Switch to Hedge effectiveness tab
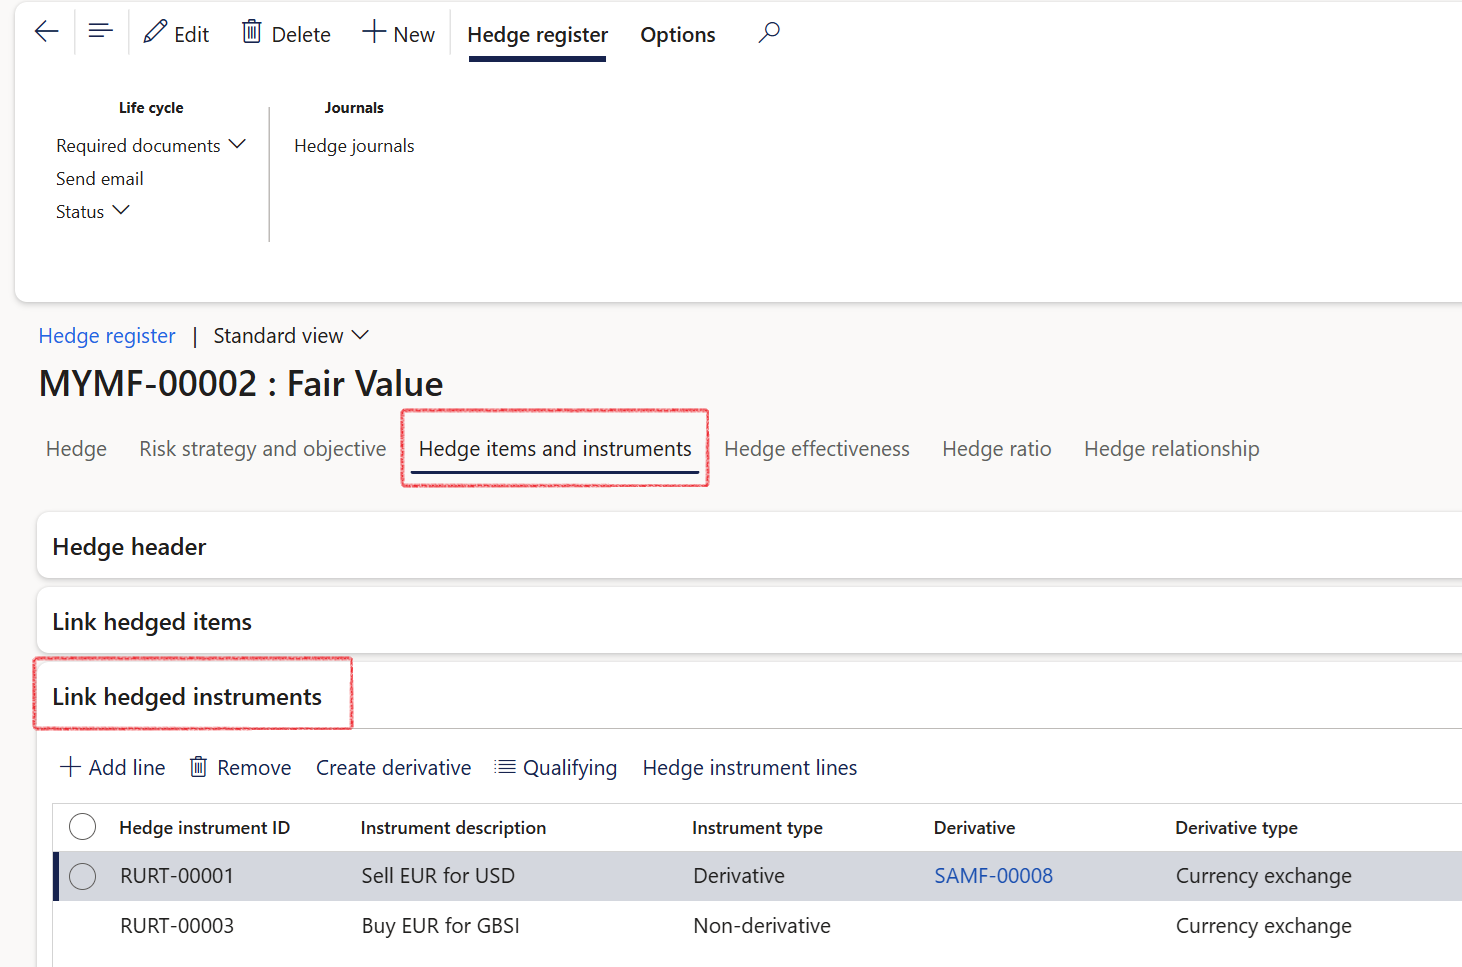 point(817,449)
